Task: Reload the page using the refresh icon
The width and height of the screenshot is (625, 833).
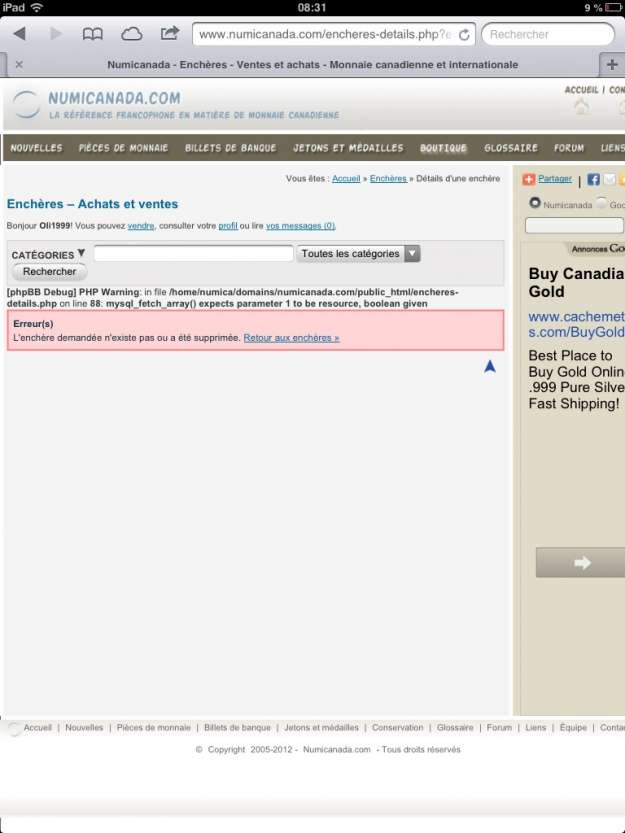Action: (x=464, y=35)
